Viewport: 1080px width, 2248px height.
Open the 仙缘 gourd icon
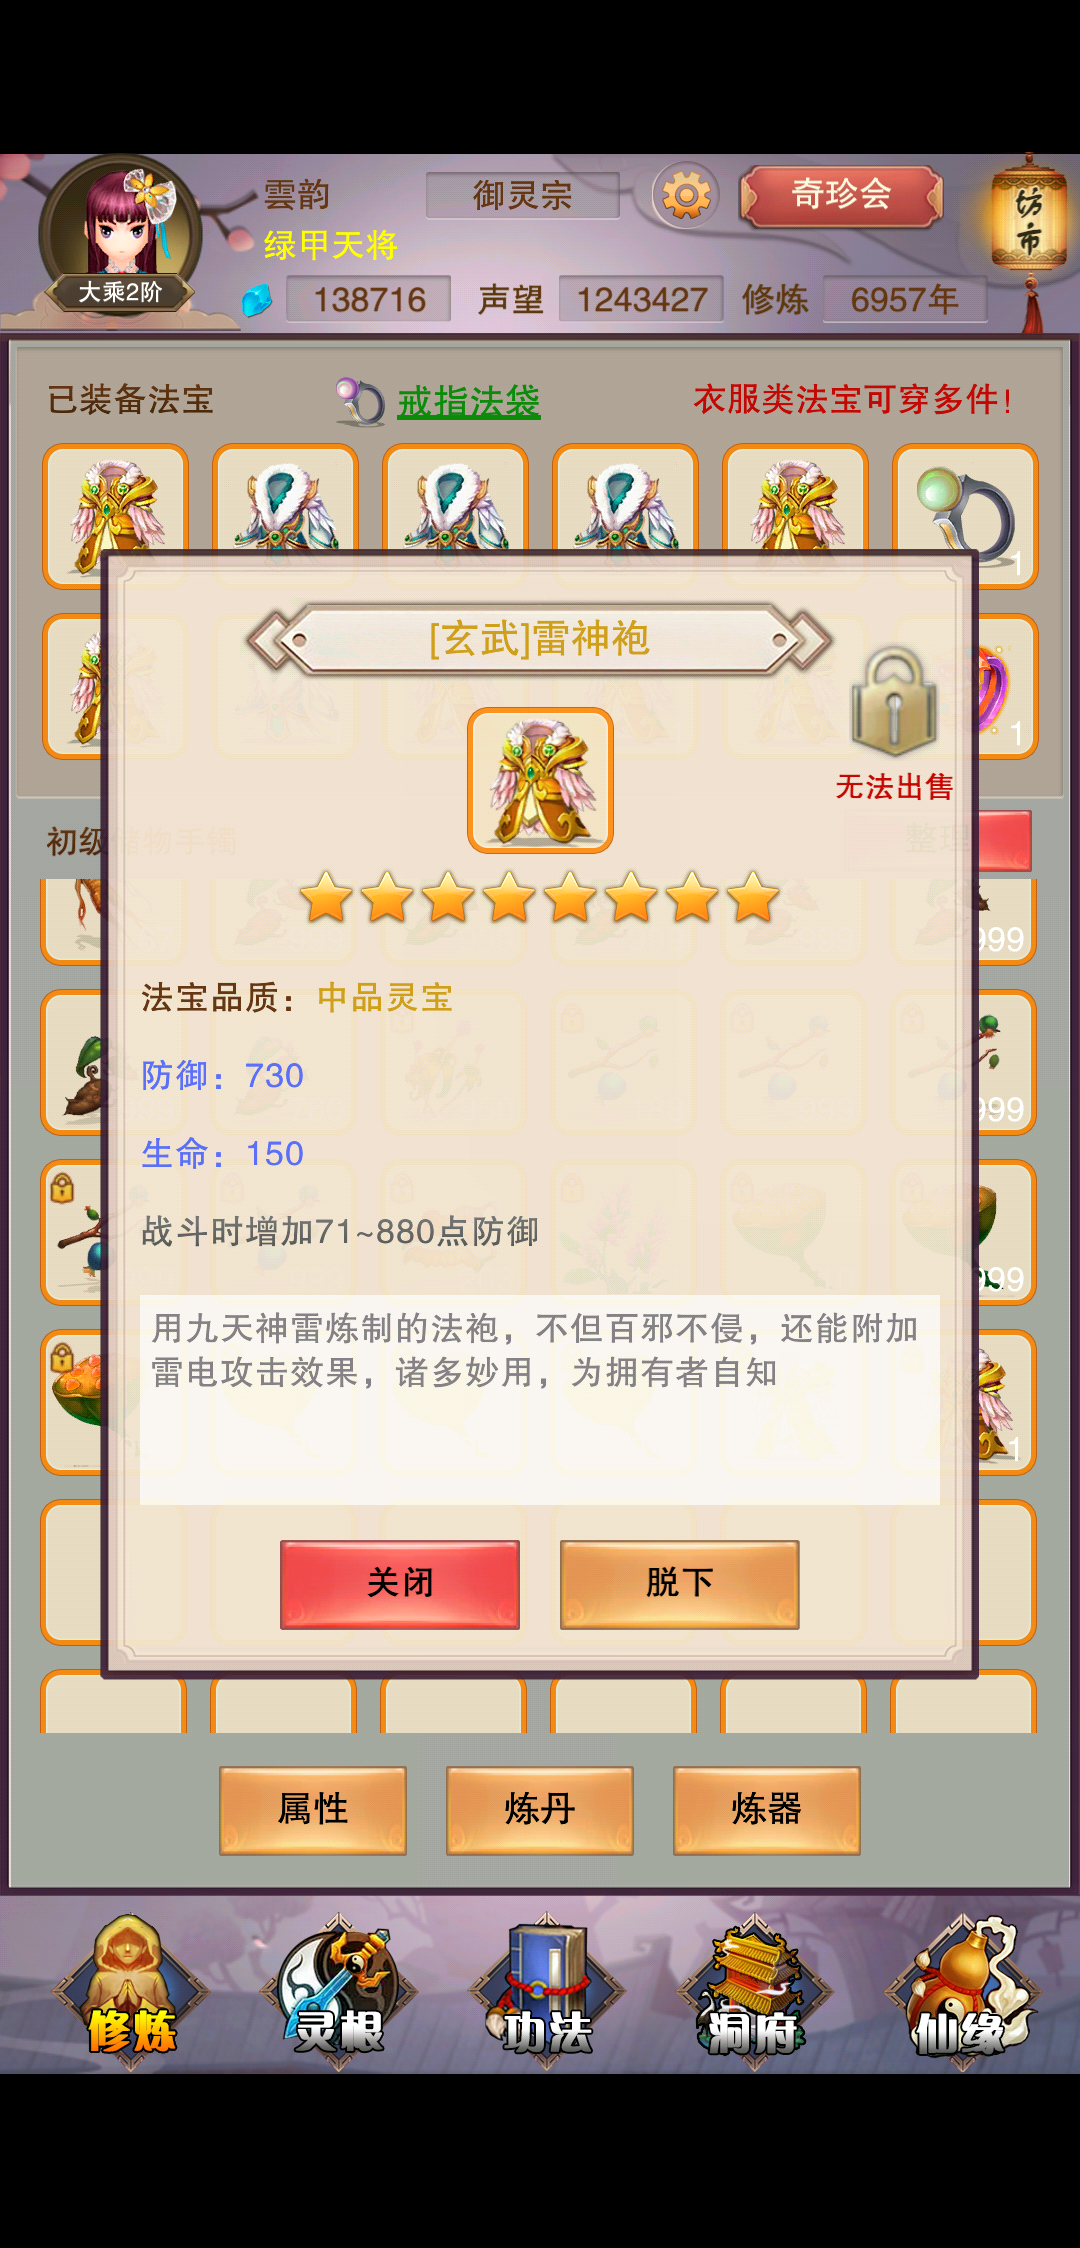(962, 1990)
